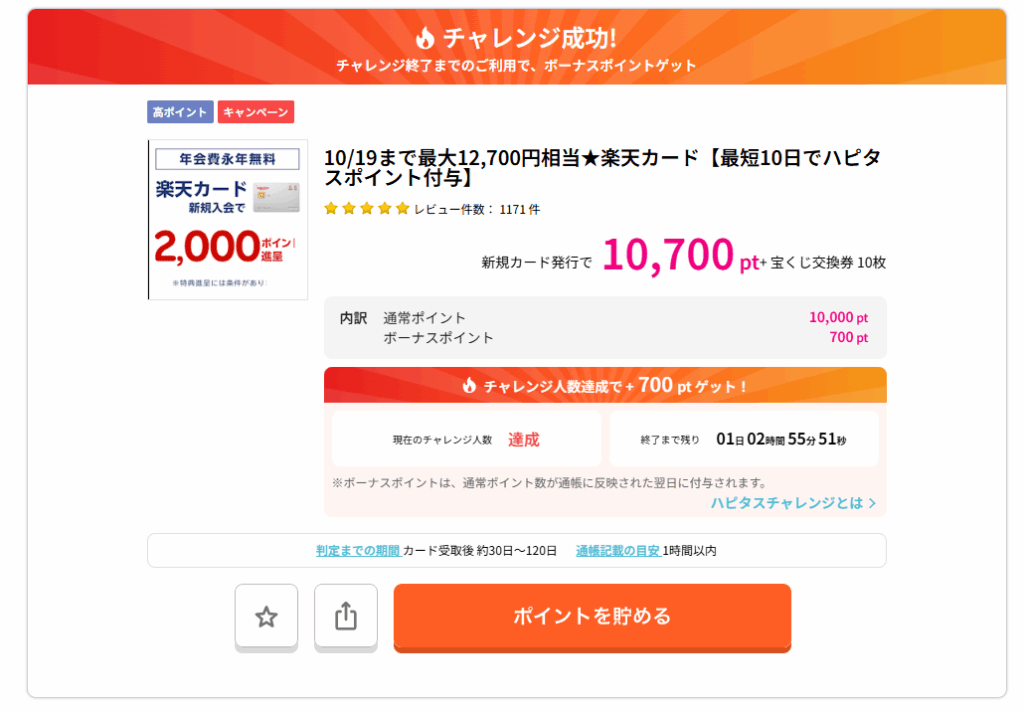
Task: Click the 10,700 pt points amount
Action: click(680, 256)
